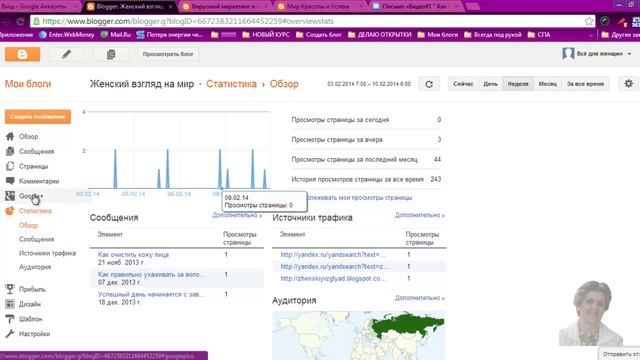Open the Всегда под рукой bookmark folder
This screenshot has width=640, height=360.
point(493,35)
